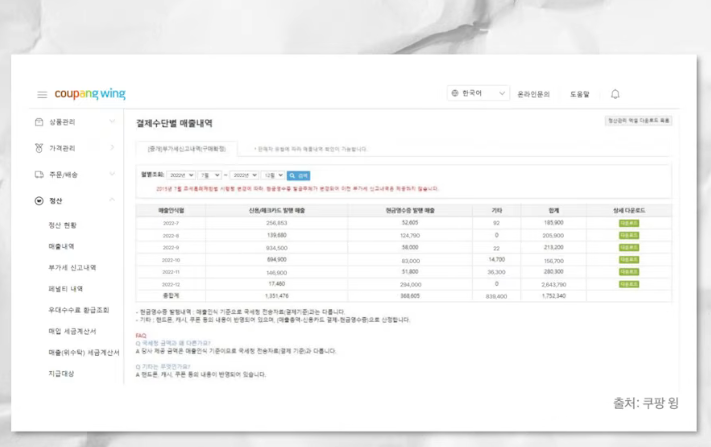Click the 2022-10 month cell
Viewport: 711px width, 447px height.
coord(171,260)
